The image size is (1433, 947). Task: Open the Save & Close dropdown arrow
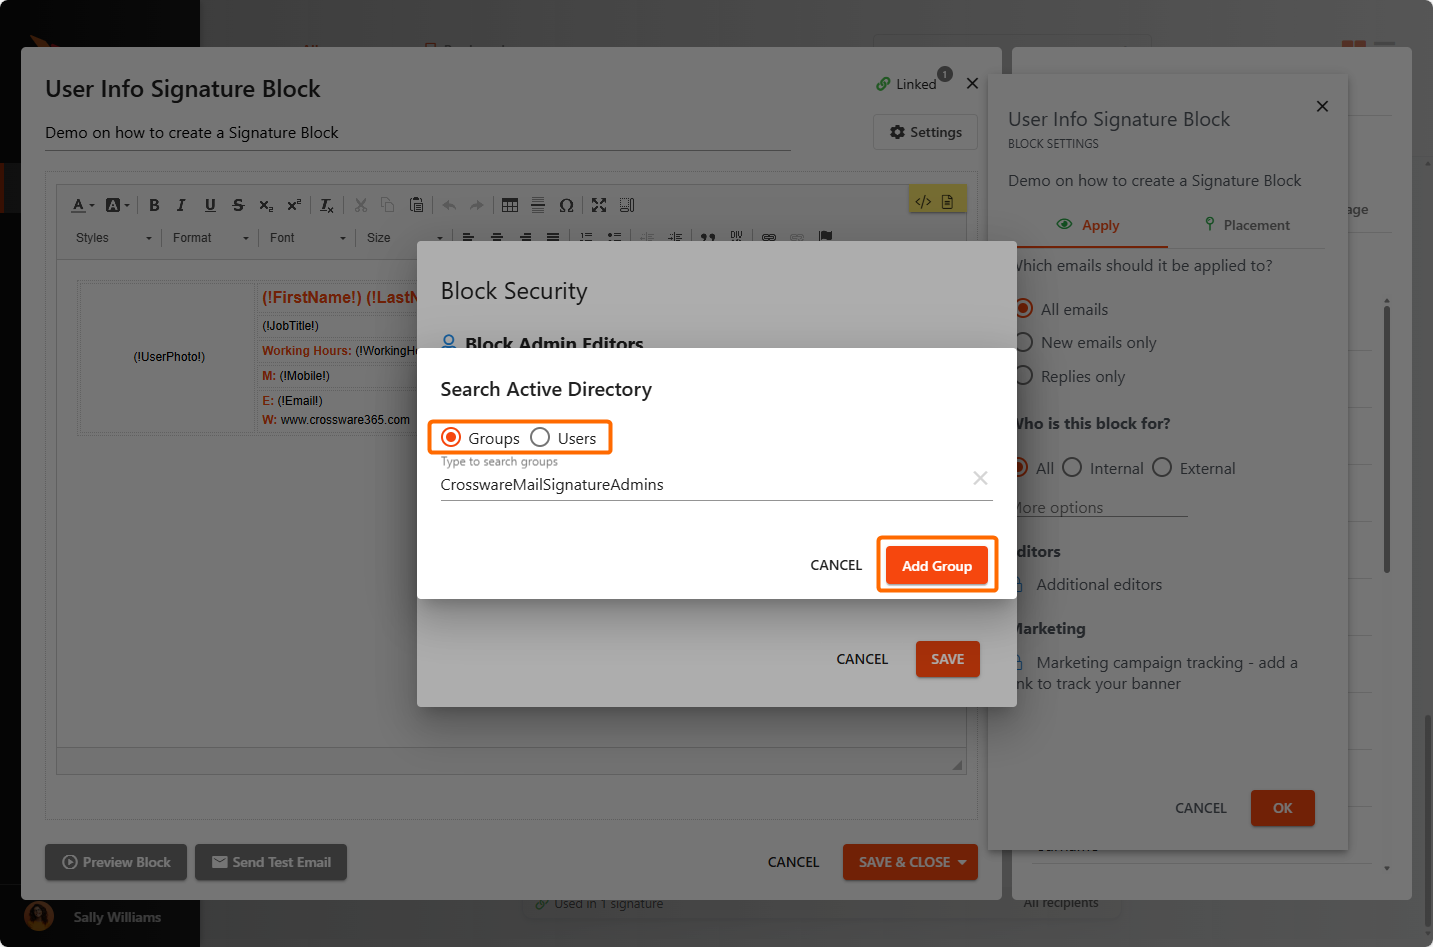click(962, 862)
